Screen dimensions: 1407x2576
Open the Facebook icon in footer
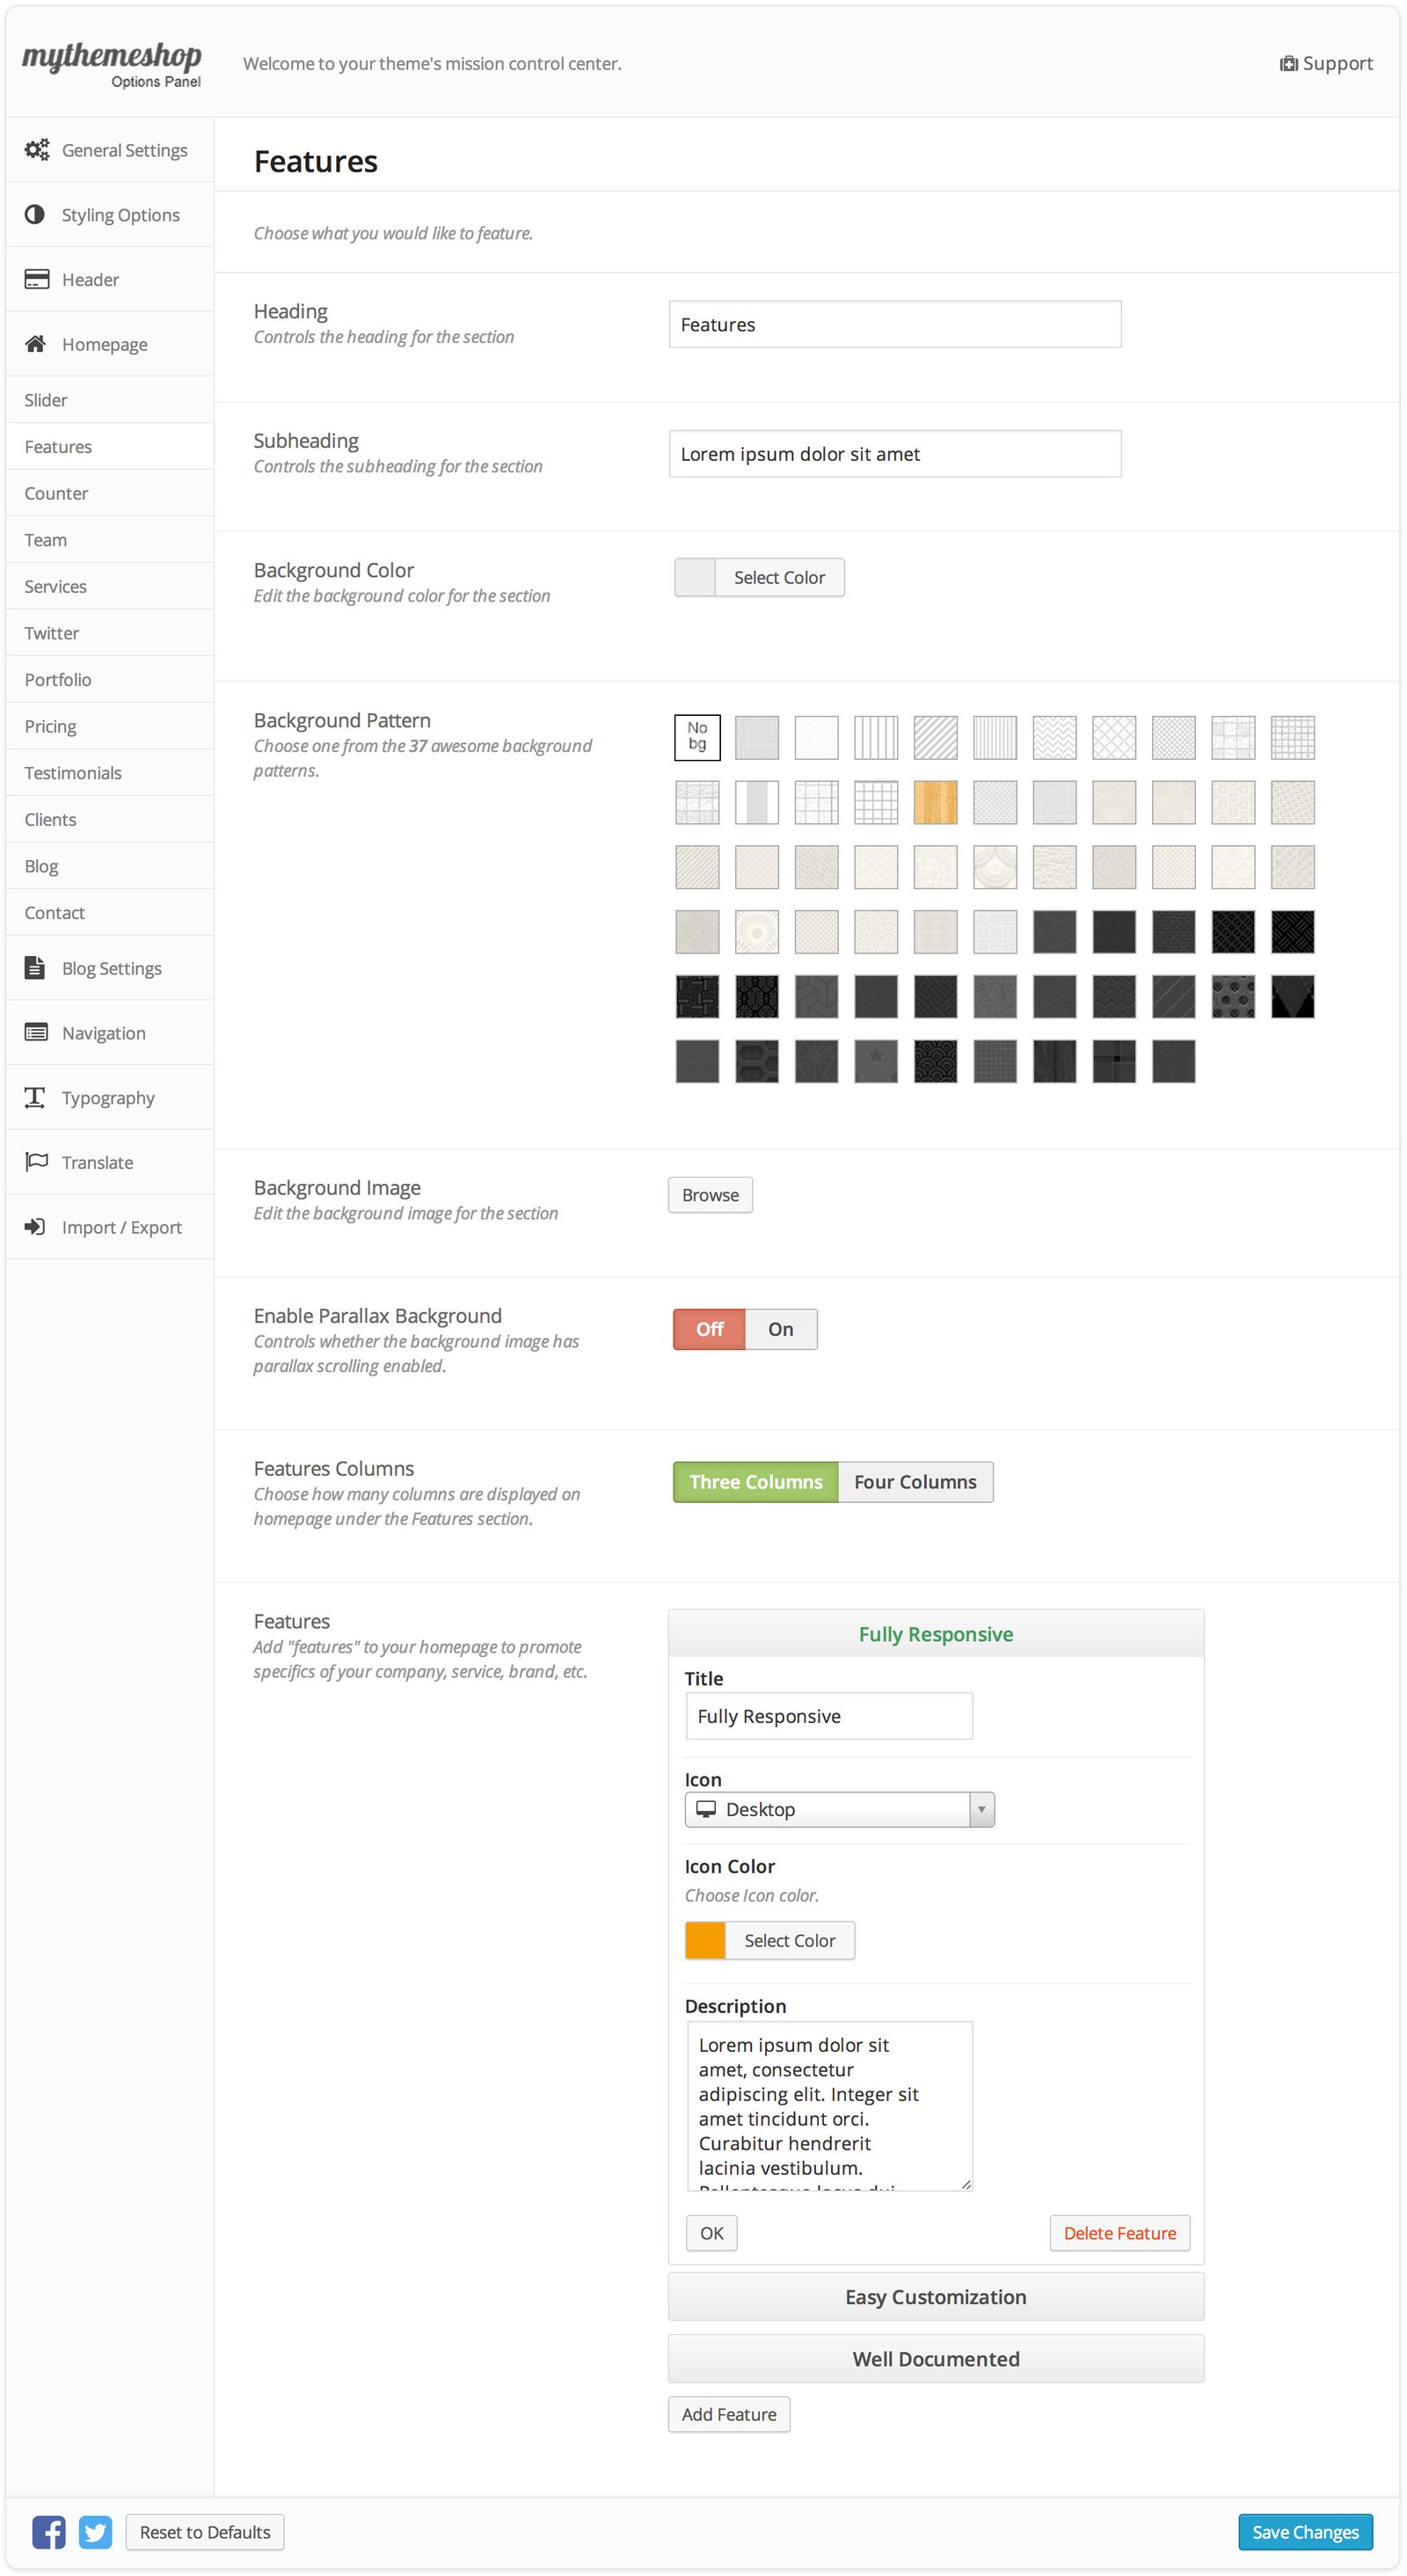[x=49, y=2531]
